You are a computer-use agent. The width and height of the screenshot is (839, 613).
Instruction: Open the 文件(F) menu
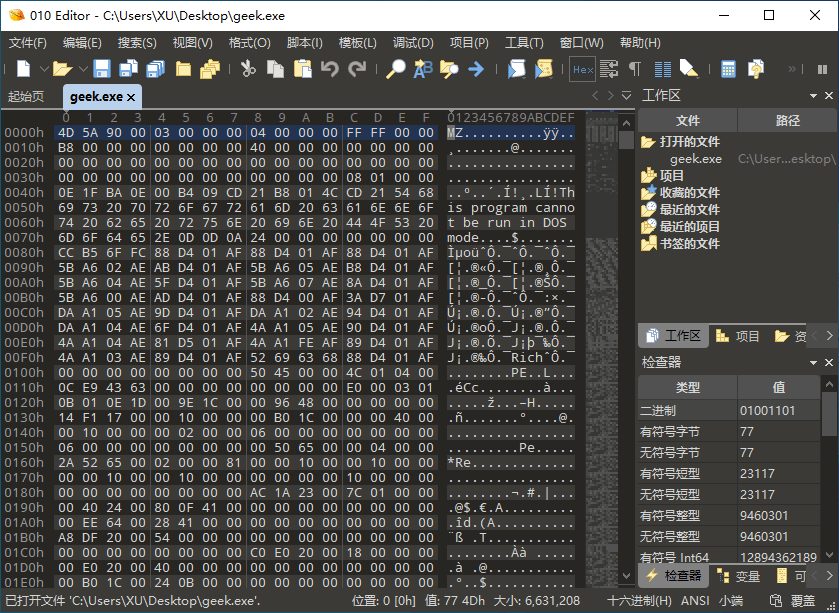pos(27,43)
